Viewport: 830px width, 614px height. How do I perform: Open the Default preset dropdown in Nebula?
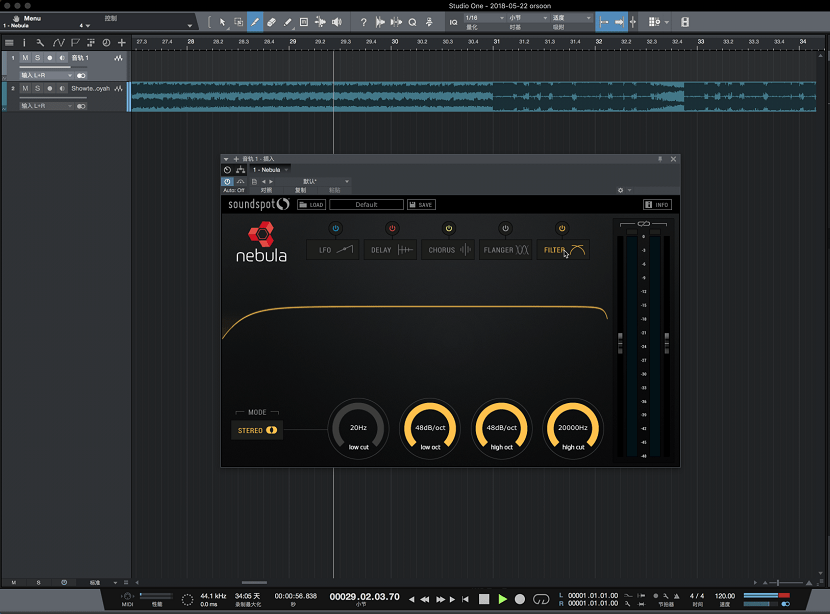point(366,203)
